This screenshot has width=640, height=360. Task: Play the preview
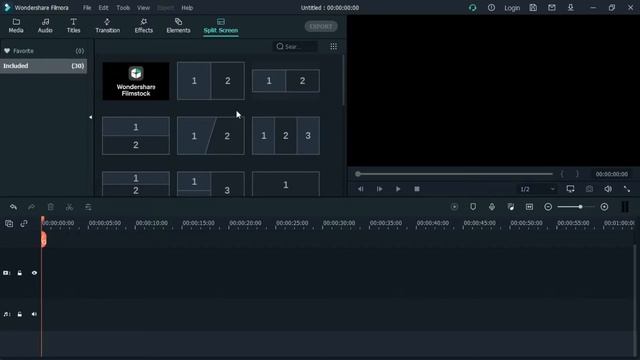[398, 189]
